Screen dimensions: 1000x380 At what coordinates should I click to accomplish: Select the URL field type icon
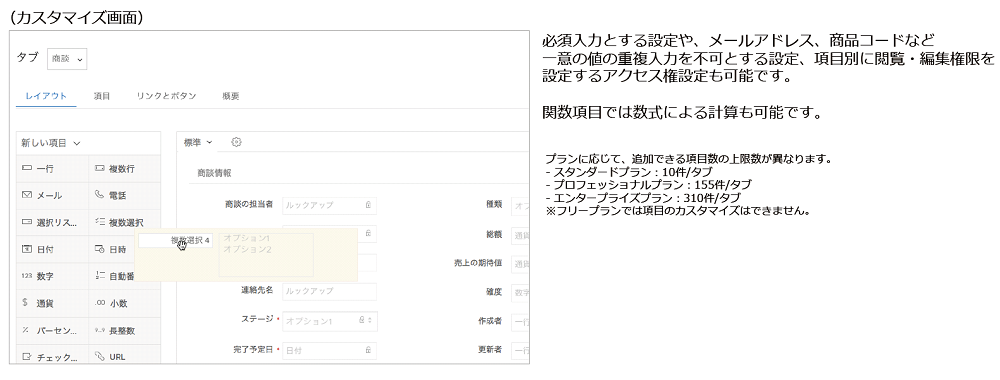coord(99,356)
